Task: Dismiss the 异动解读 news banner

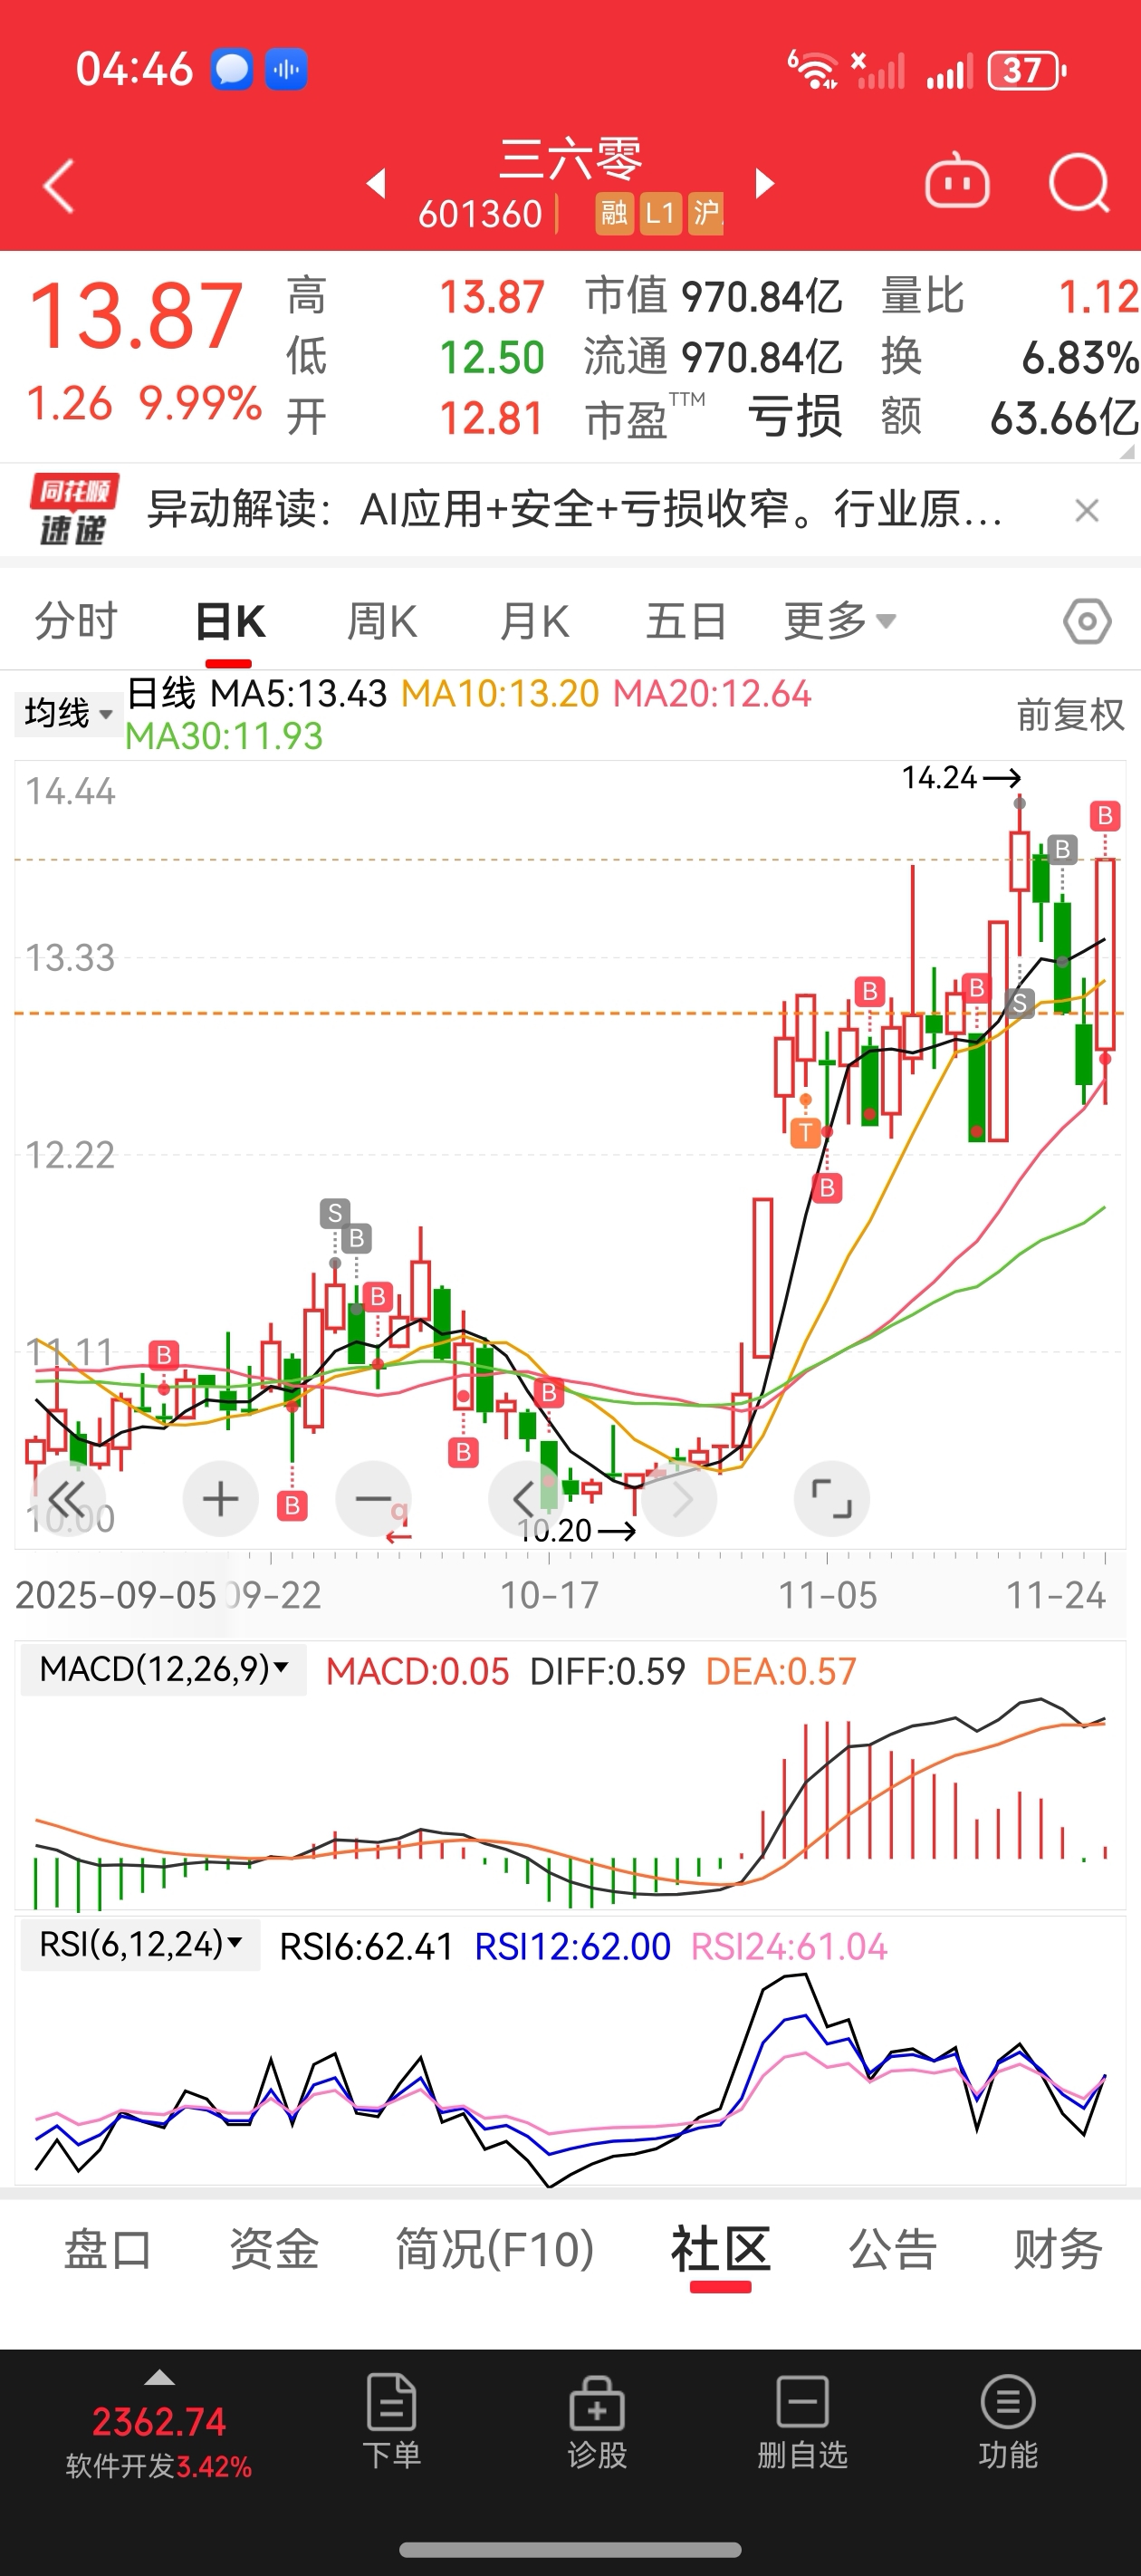Action: click(1087, 511)
